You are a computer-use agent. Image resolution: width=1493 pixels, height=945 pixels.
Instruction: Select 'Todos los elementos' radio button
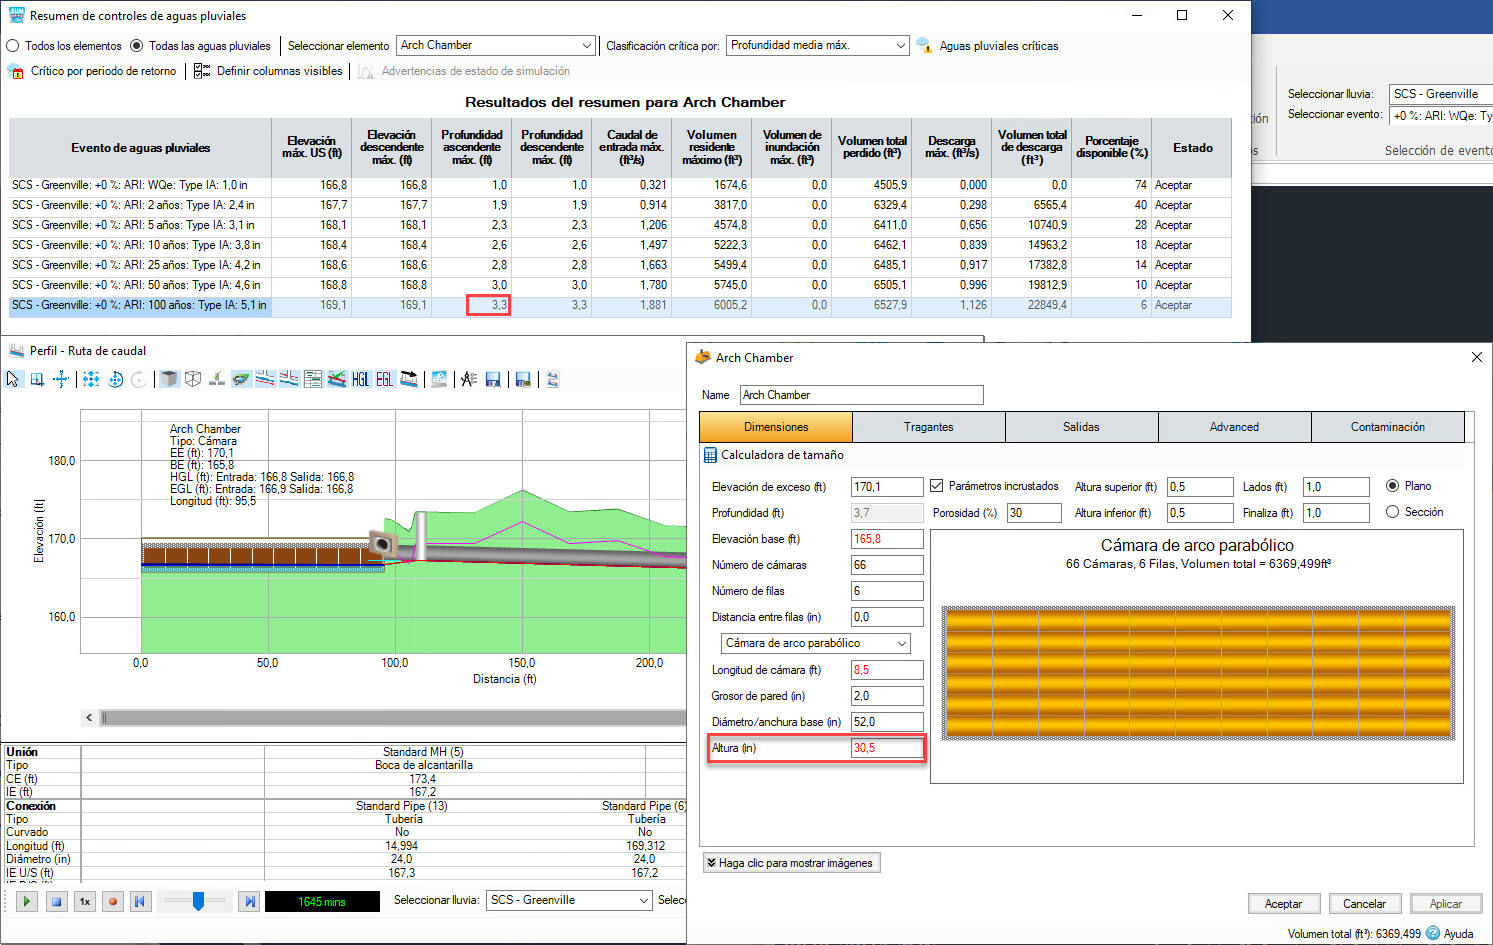tap(13, 46)
